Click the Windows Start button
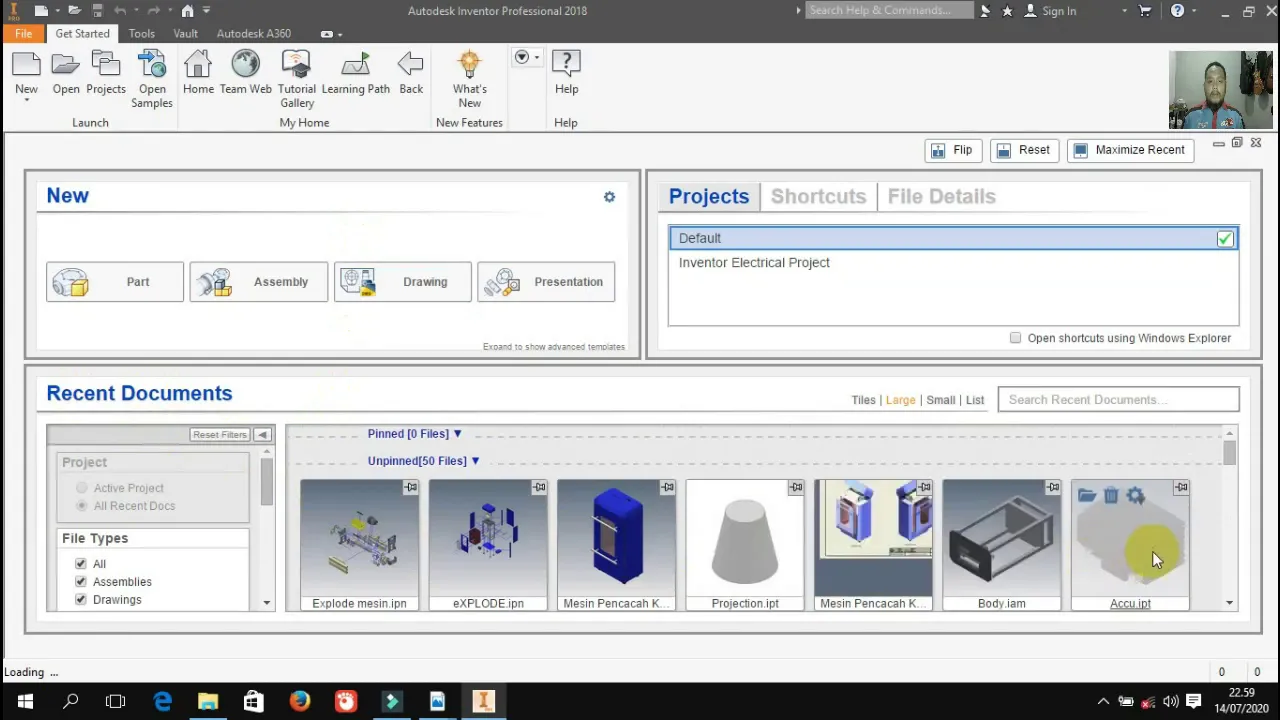This screenshot has height=720, width=1280. coord(24,702)
